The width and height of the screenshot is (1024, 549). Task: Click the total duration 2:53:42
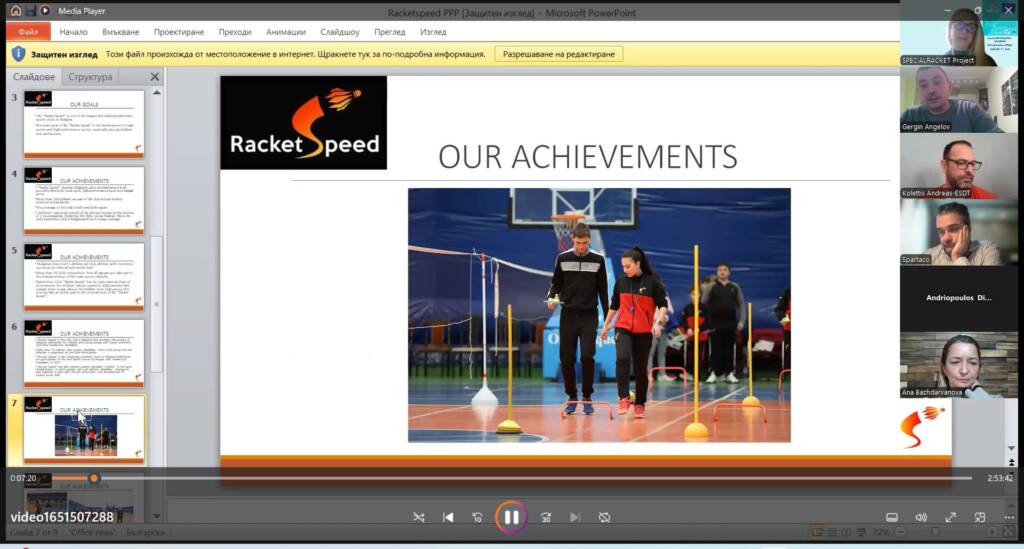pyautogui.click(x=1000, y=478)
